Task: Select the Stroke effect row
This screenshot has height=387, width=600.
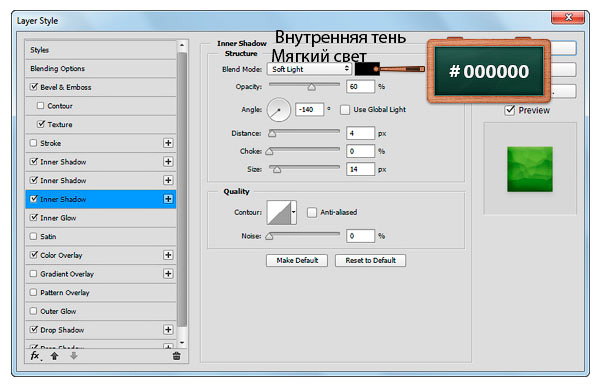Action: tap(101, 143)
